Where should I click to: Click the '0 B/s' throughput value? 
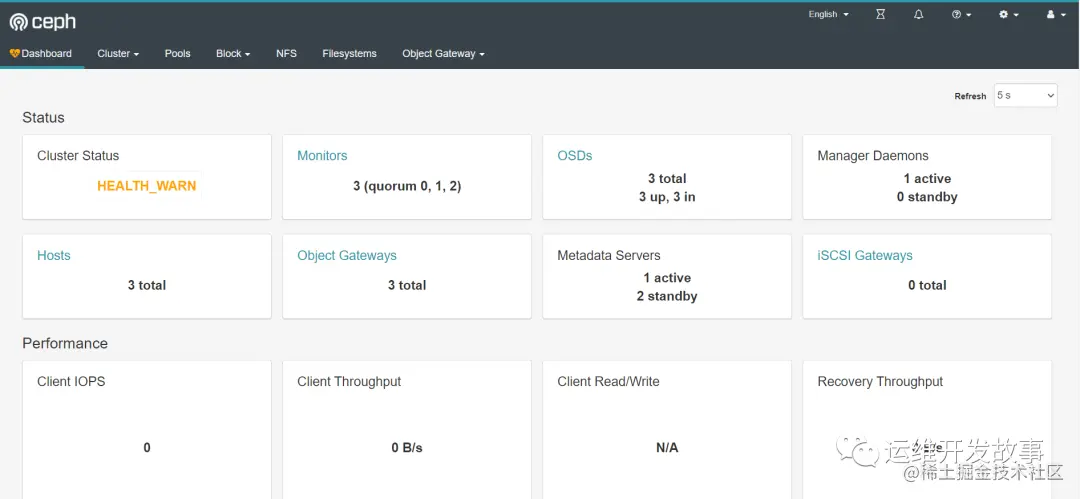click(407, 448)
